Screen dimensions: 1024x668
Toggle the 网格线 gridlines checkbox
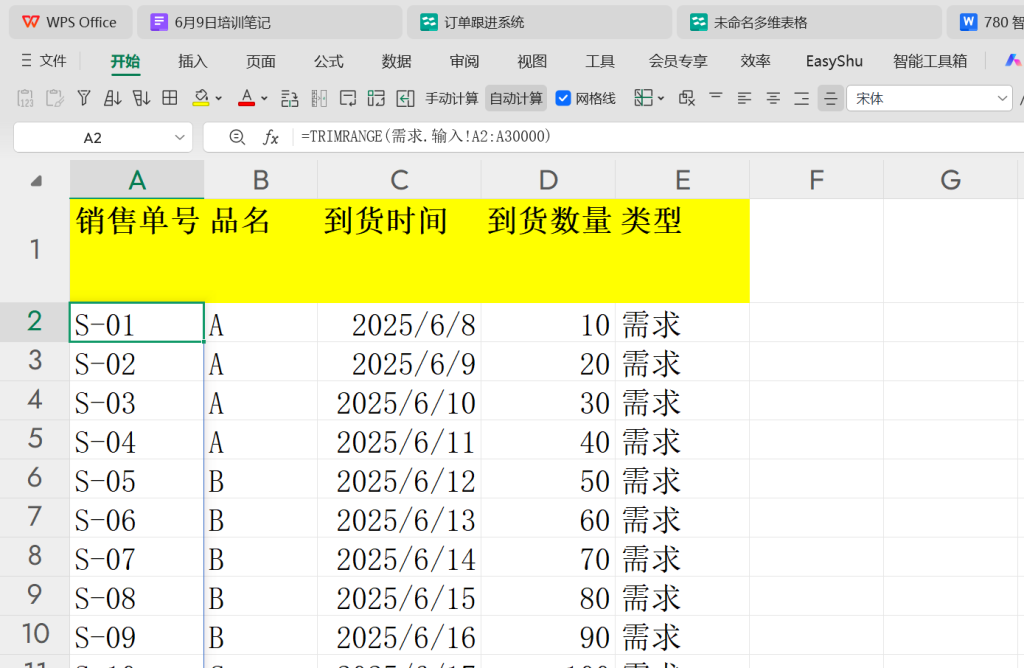pos(563,99)
